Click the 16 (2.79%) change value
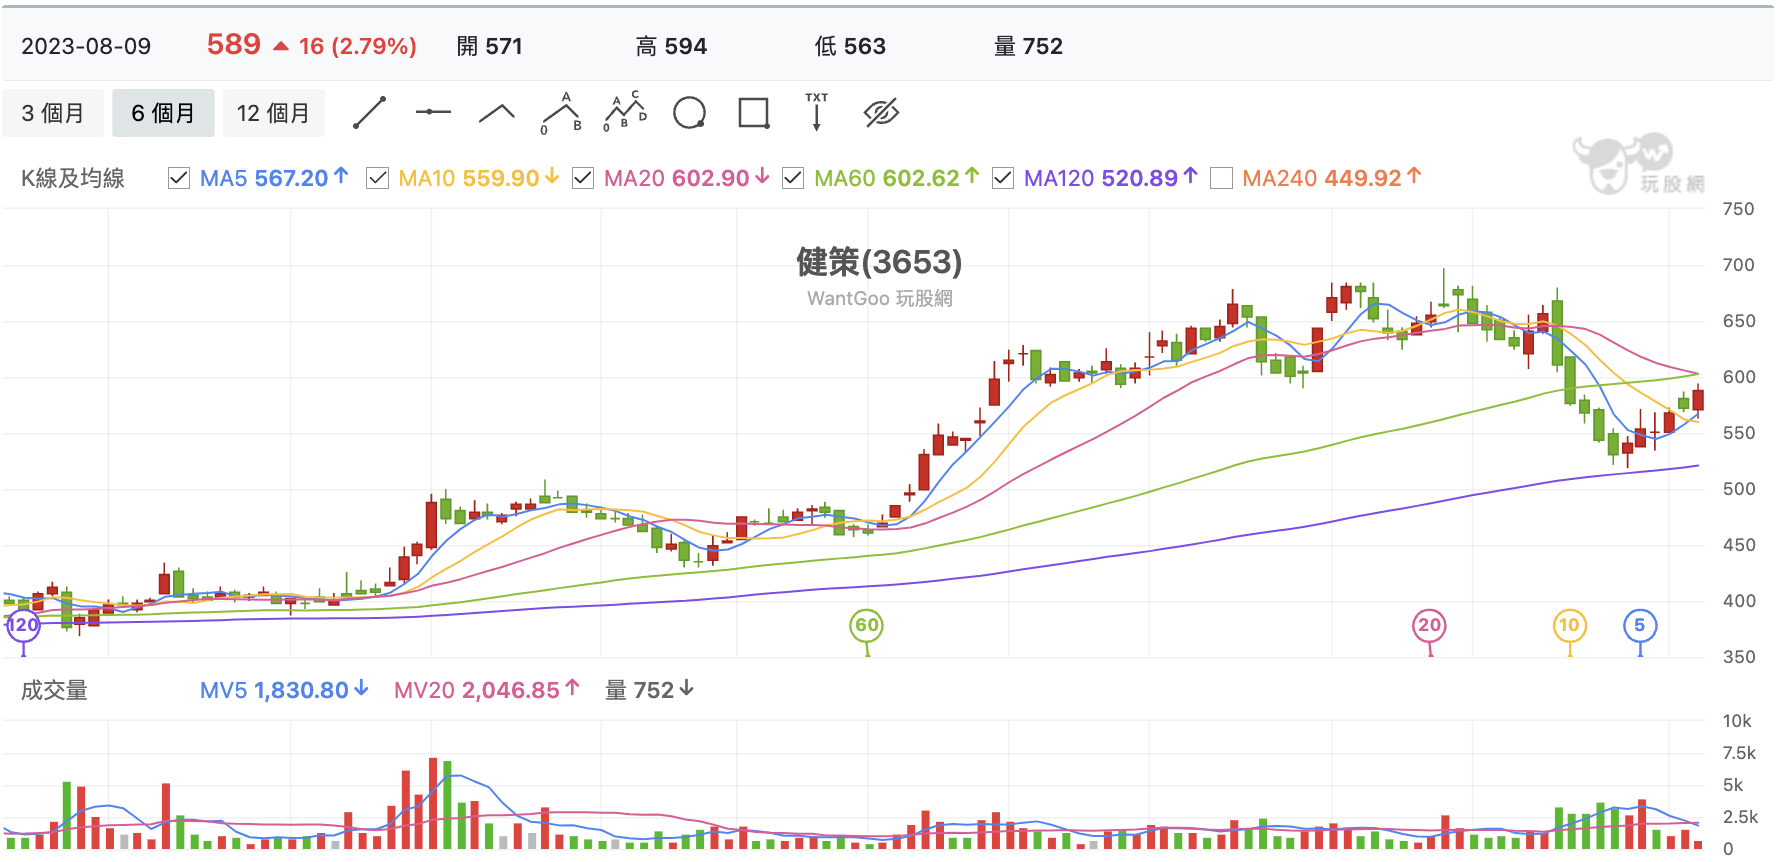Screen dimensions: 1780x862 tap(357, 46)
